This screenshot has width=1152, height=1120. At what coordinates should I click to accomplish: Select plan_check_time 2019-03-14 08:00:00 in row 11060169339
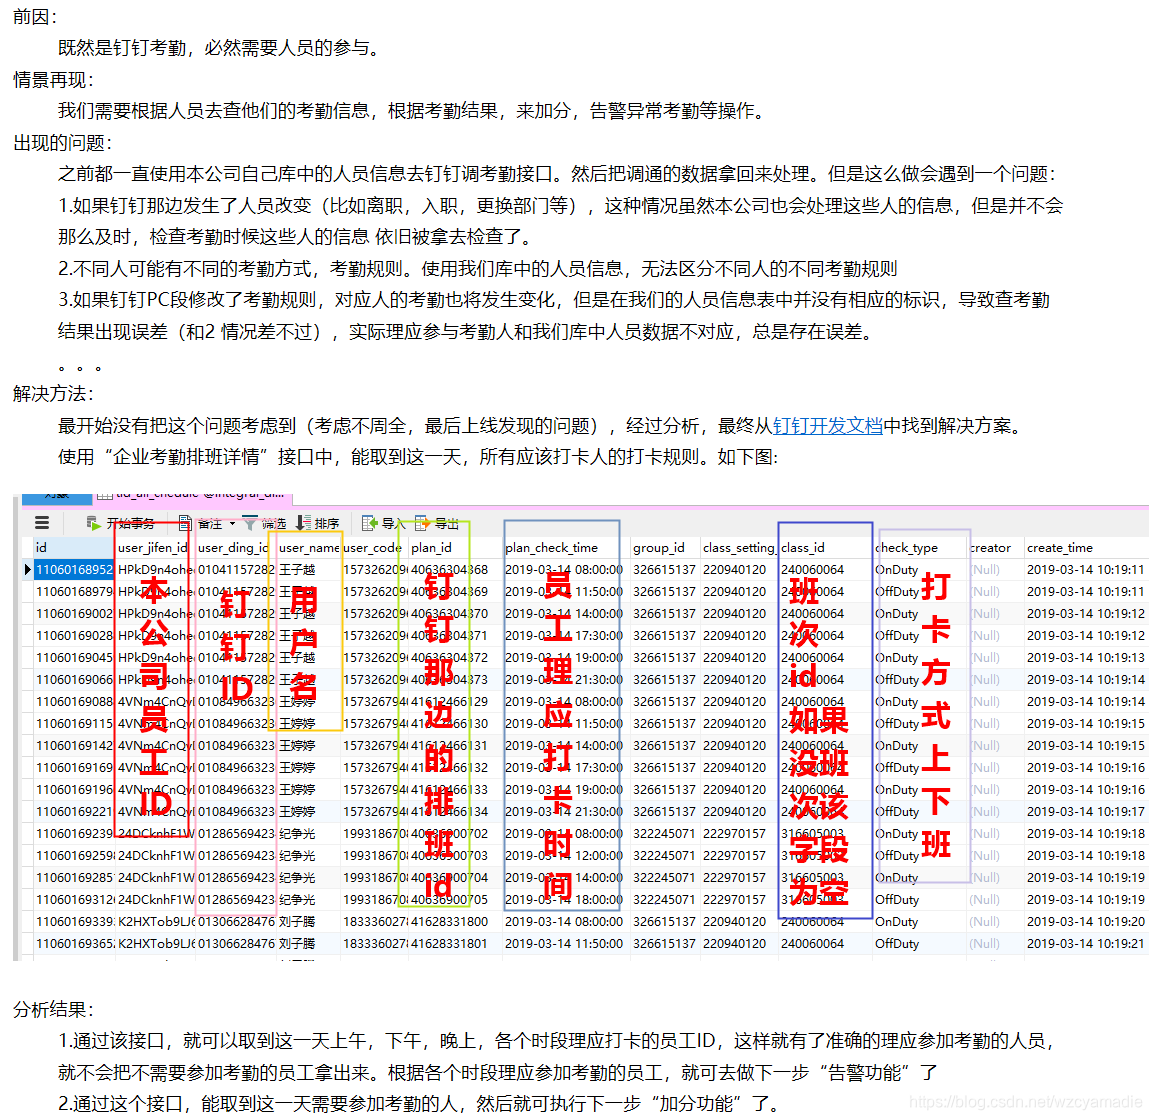pos(566,922)
